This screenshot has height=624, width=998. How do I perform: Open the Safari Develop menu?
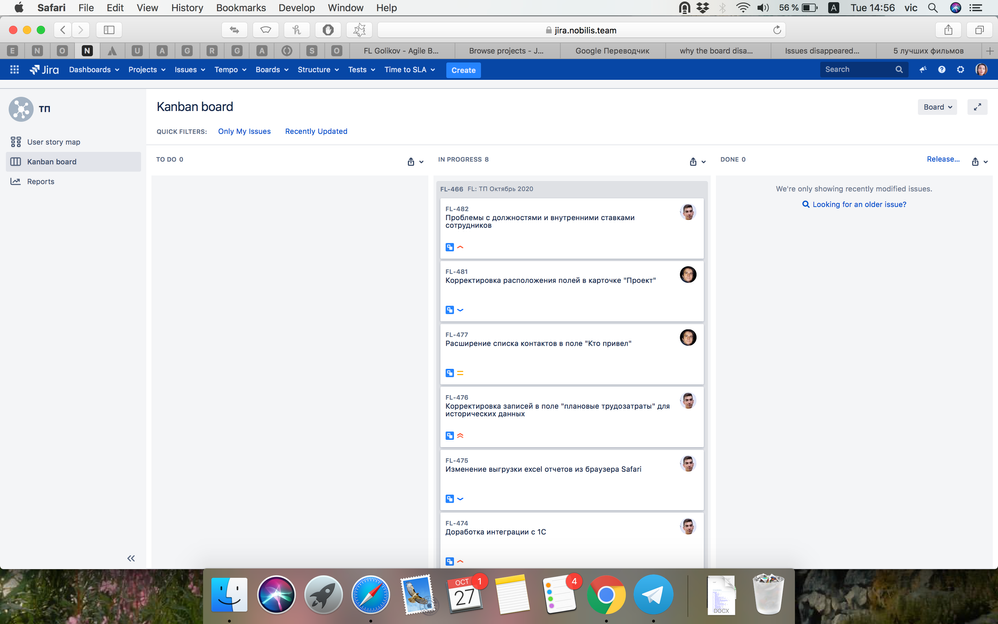[x=297, y=8]
